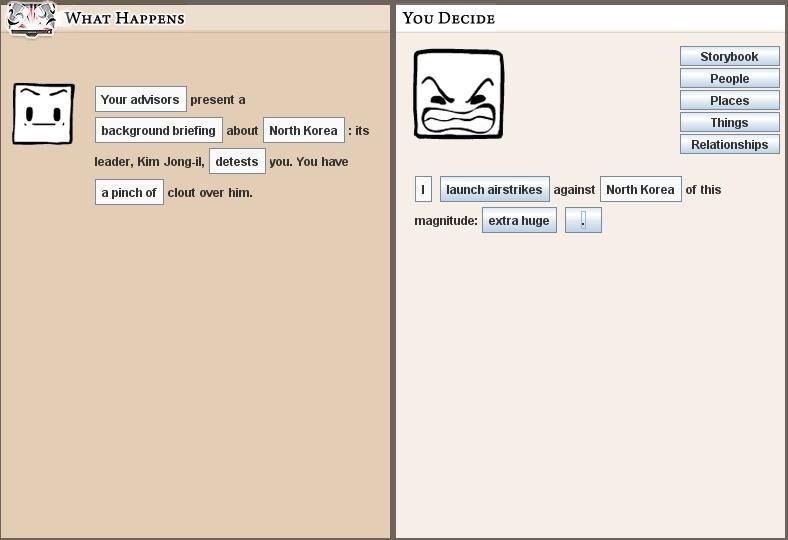Click the 'background briefing' word box
Viewport: 788px width, 540px height.
(x=158, y=131)
